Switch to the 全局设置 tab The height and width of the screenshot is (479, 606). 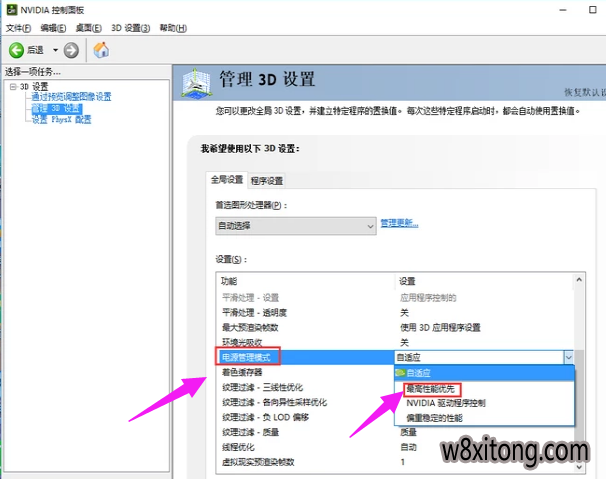226,180
